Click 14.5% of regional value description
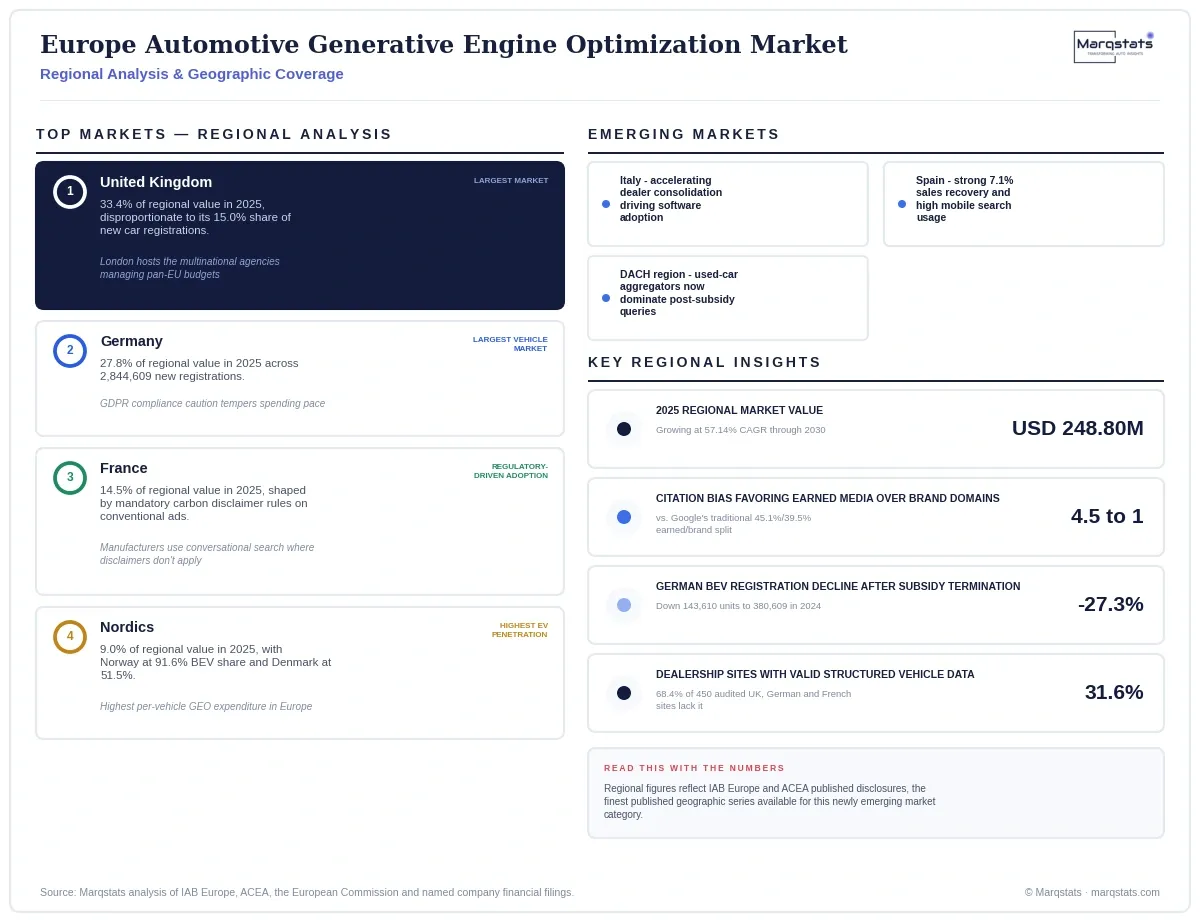The height and width of the screenshot is (922, 1200). (204, 504)
